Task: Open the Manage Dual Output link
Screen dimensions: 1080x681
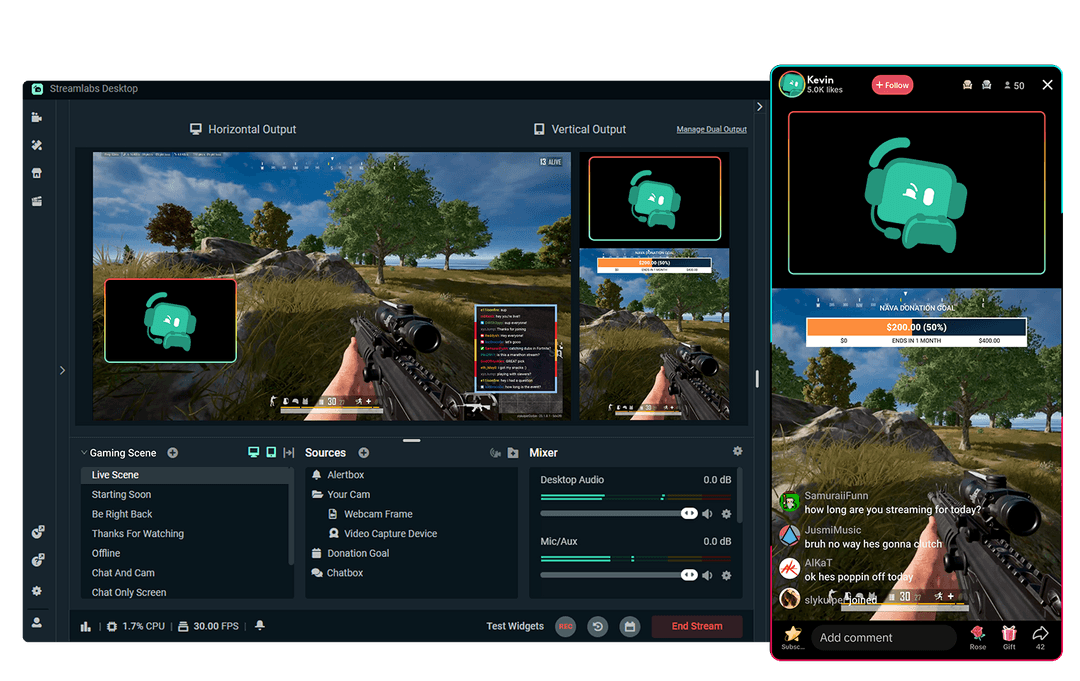Action: point(711,129)
